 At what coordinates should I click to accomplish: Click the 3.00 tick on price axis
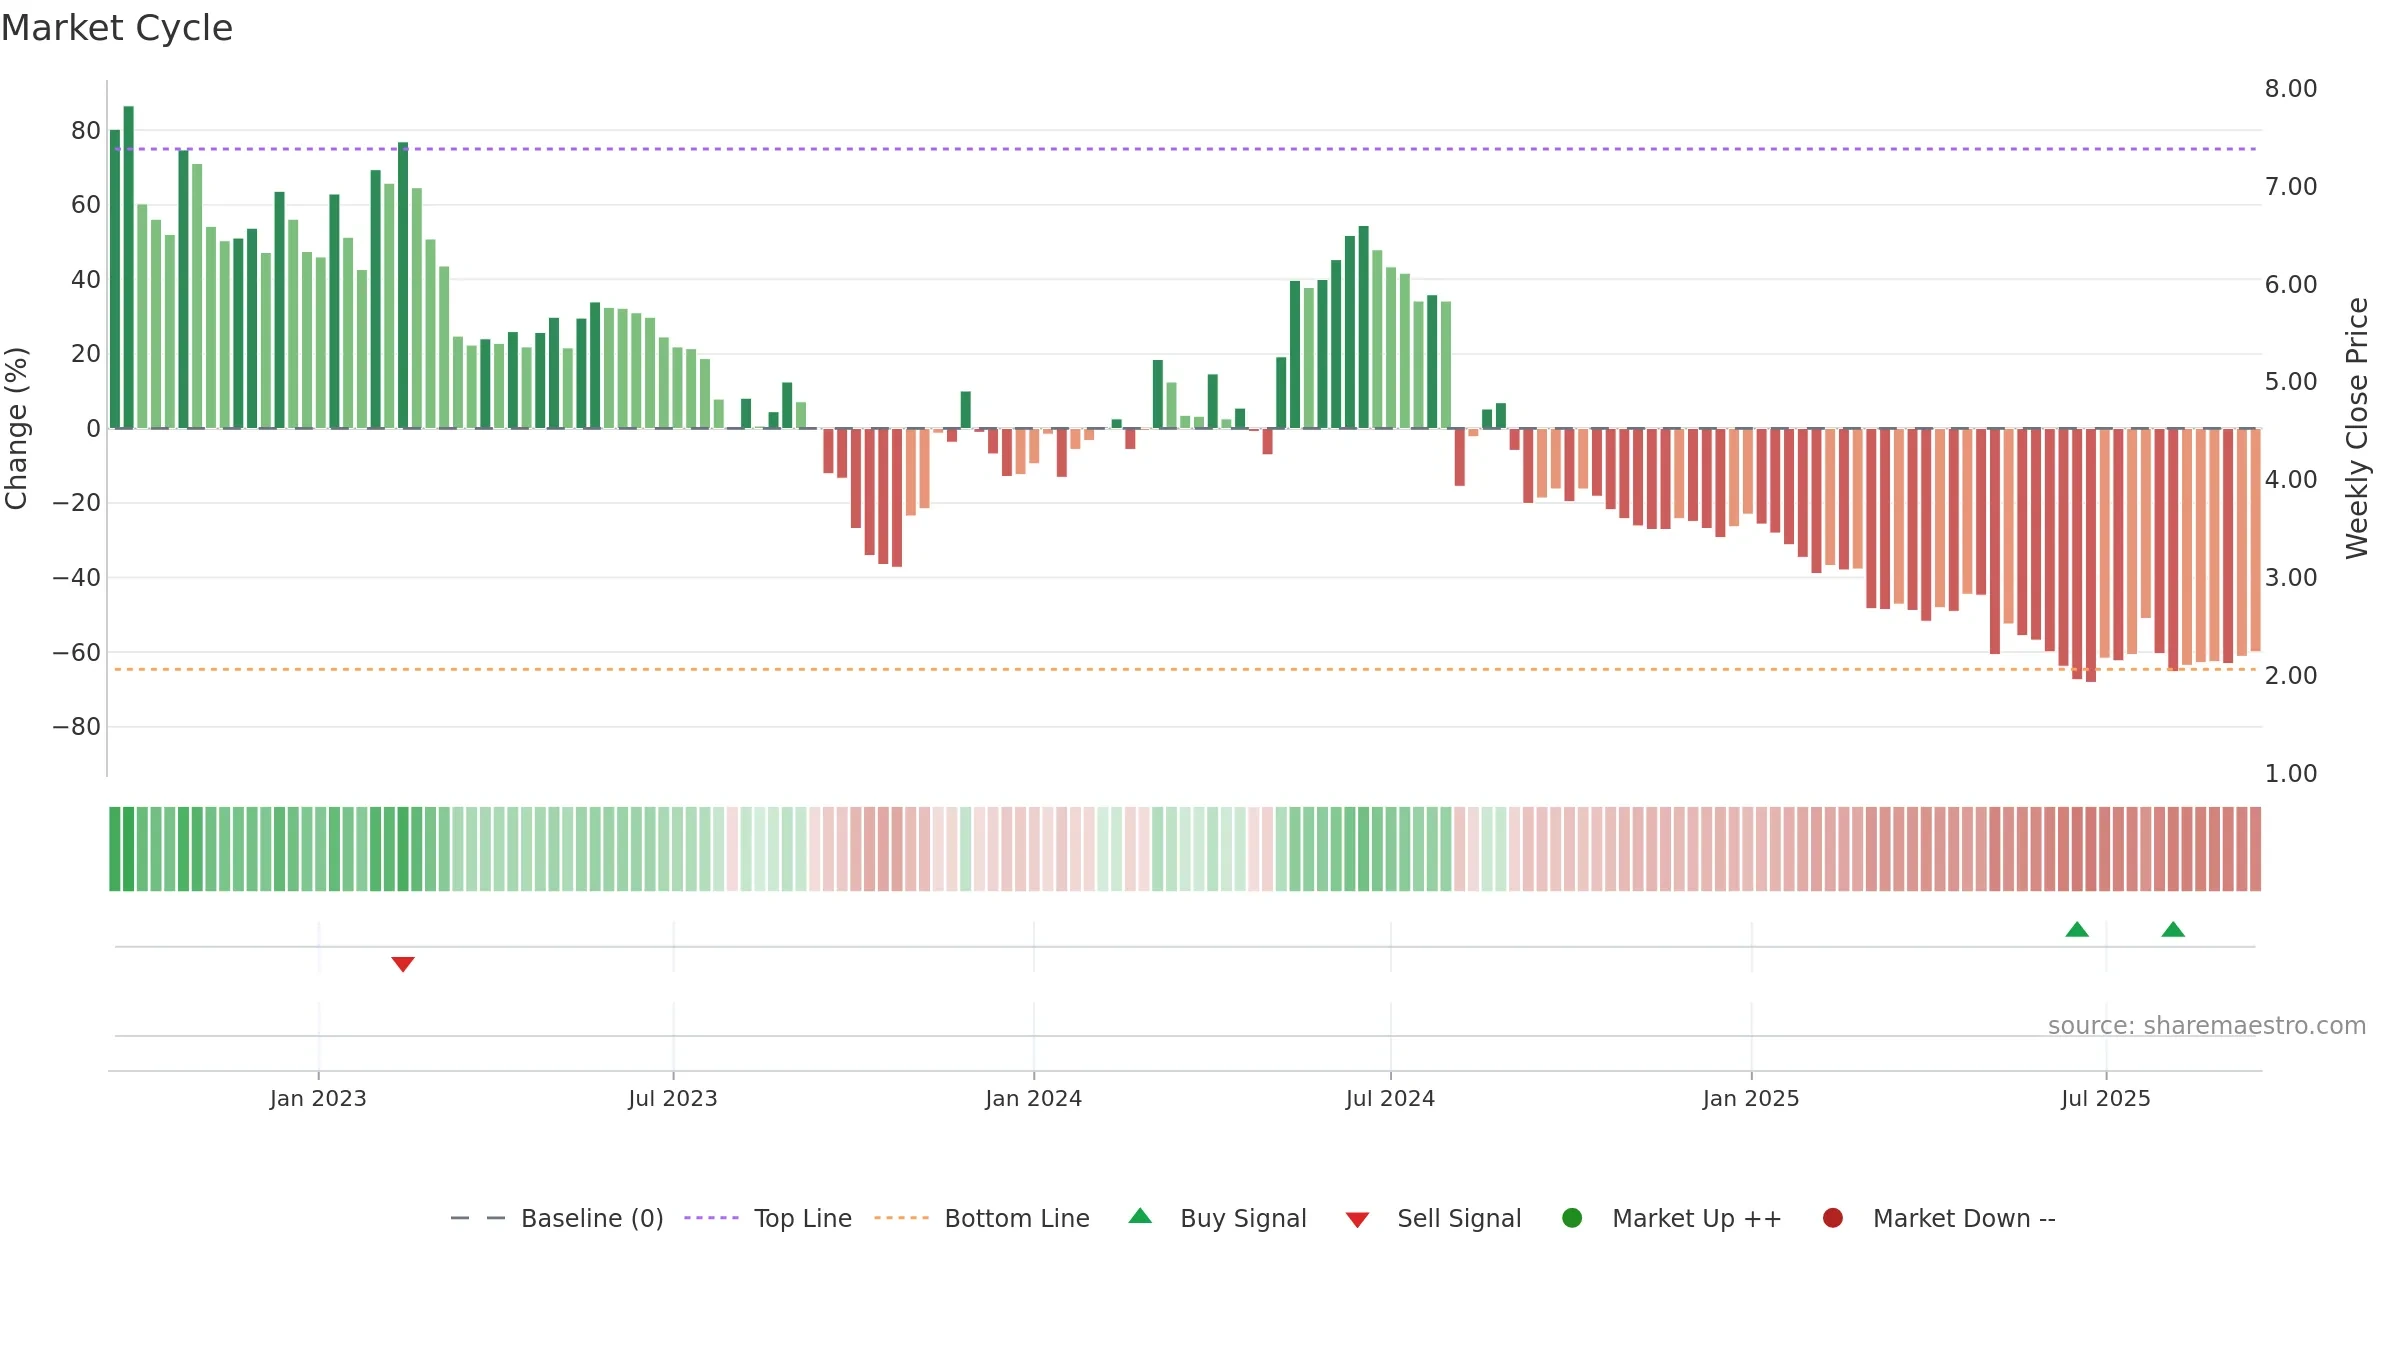pyautogui.click(x=2291, y=577)
